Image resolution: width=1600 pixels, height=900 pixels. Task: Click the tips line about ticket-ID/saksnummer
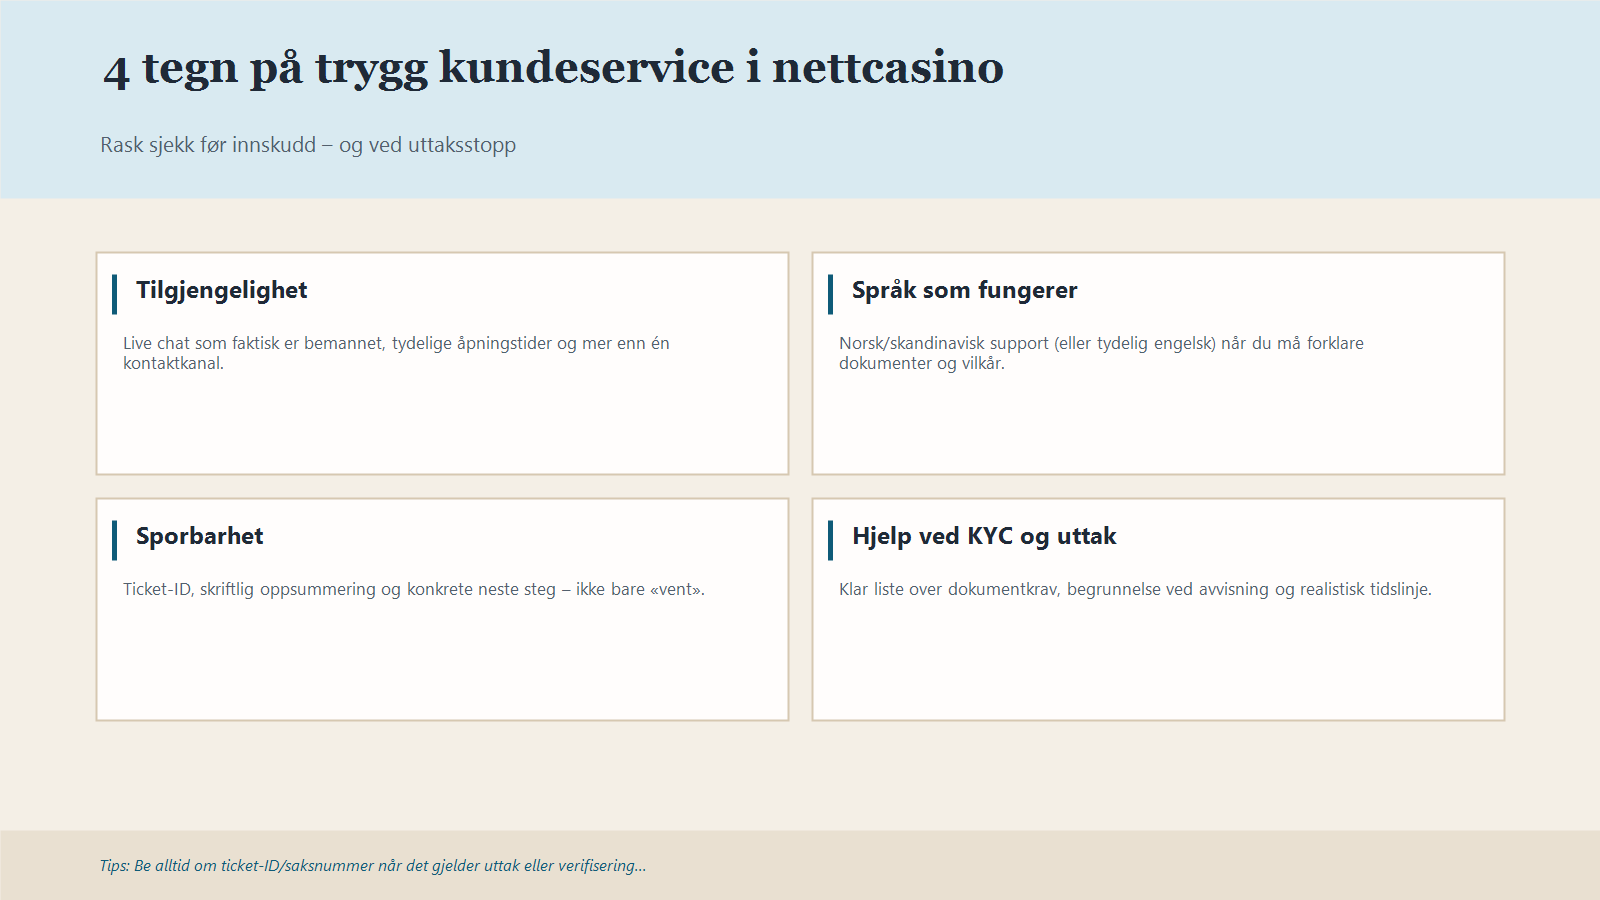click(372, 866)
